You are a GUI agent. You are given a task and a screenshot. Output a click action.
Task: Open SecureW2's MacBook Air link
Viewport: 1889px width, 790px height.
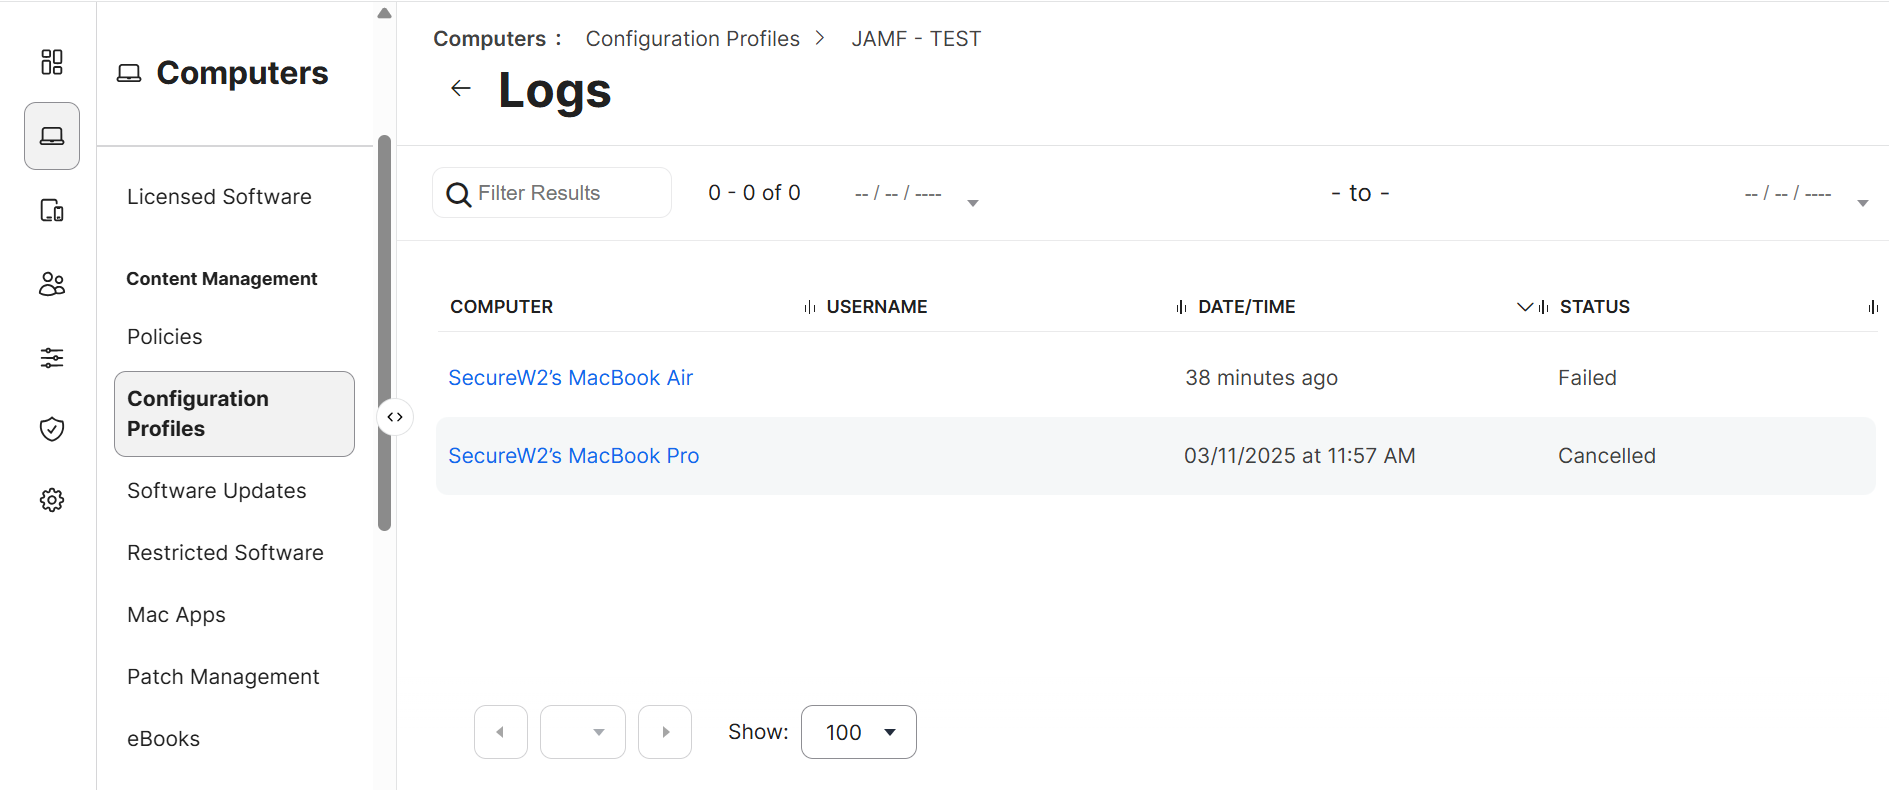click(570, 378)
